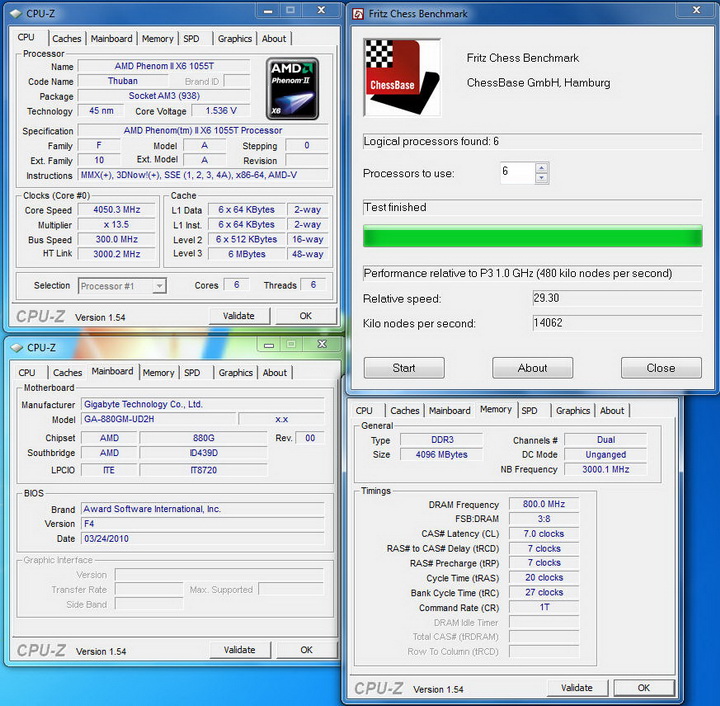The height and width of the screenshot is (706, 720).
Task: Click About button in Fritz Chess Benchmark
Action: (533, 368)
